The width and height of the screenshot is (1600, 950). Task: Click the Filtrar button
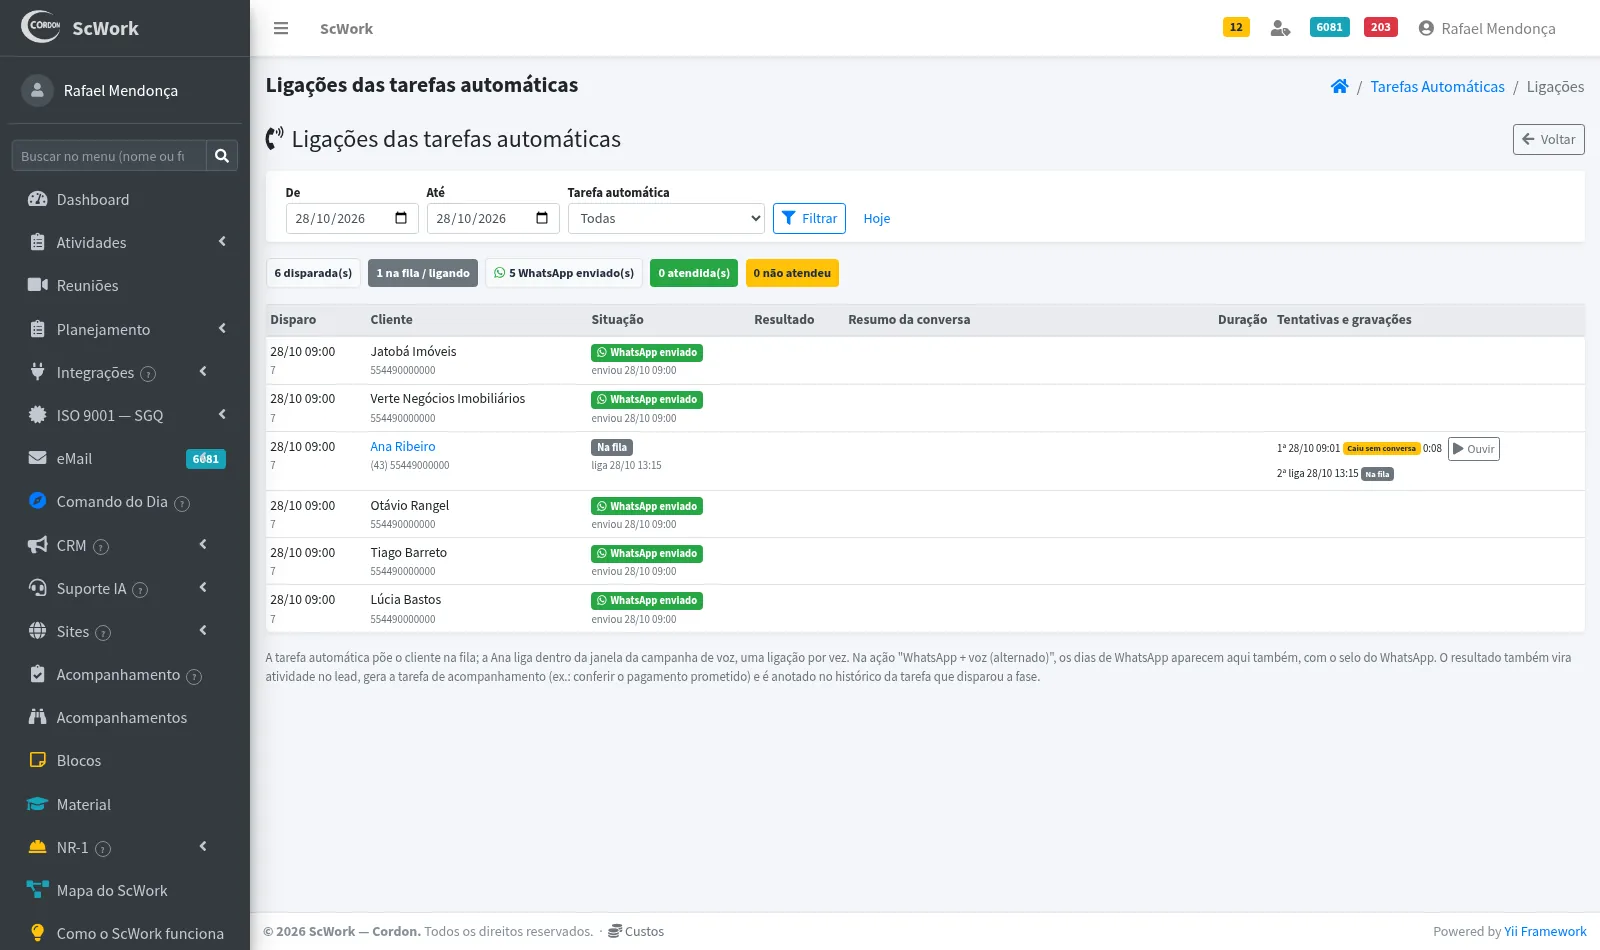coord(809,218)
